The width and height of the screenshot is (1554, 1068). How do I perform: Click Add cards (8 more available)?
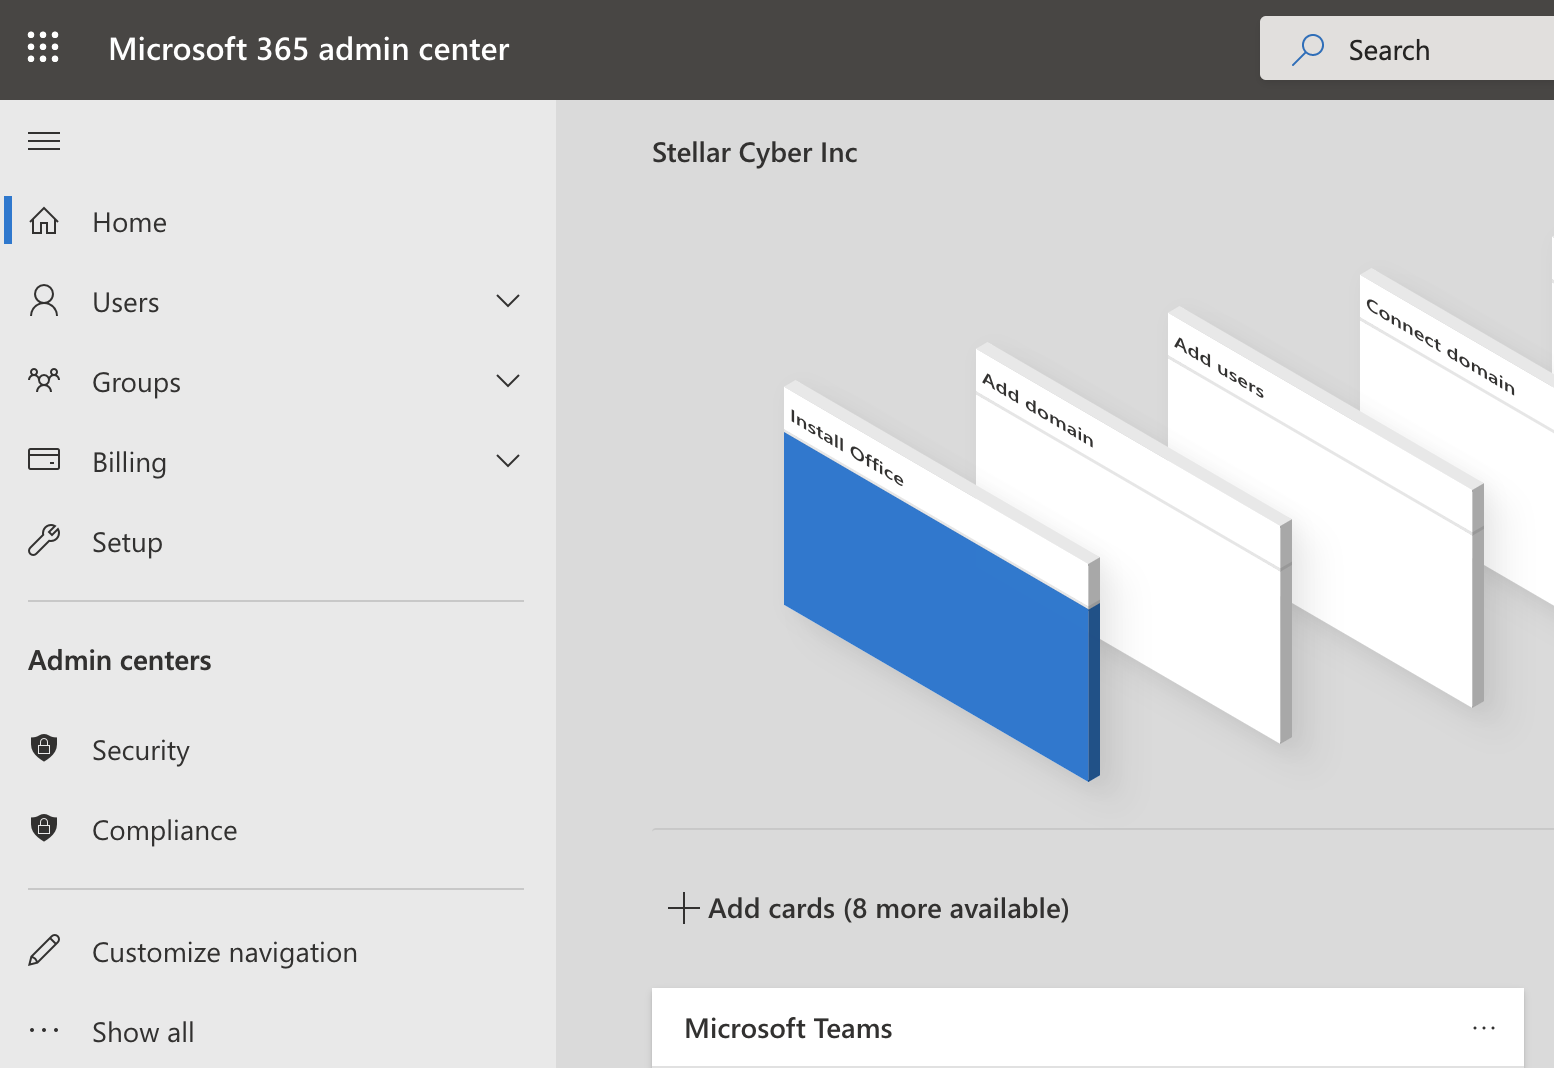click(868, 908)
